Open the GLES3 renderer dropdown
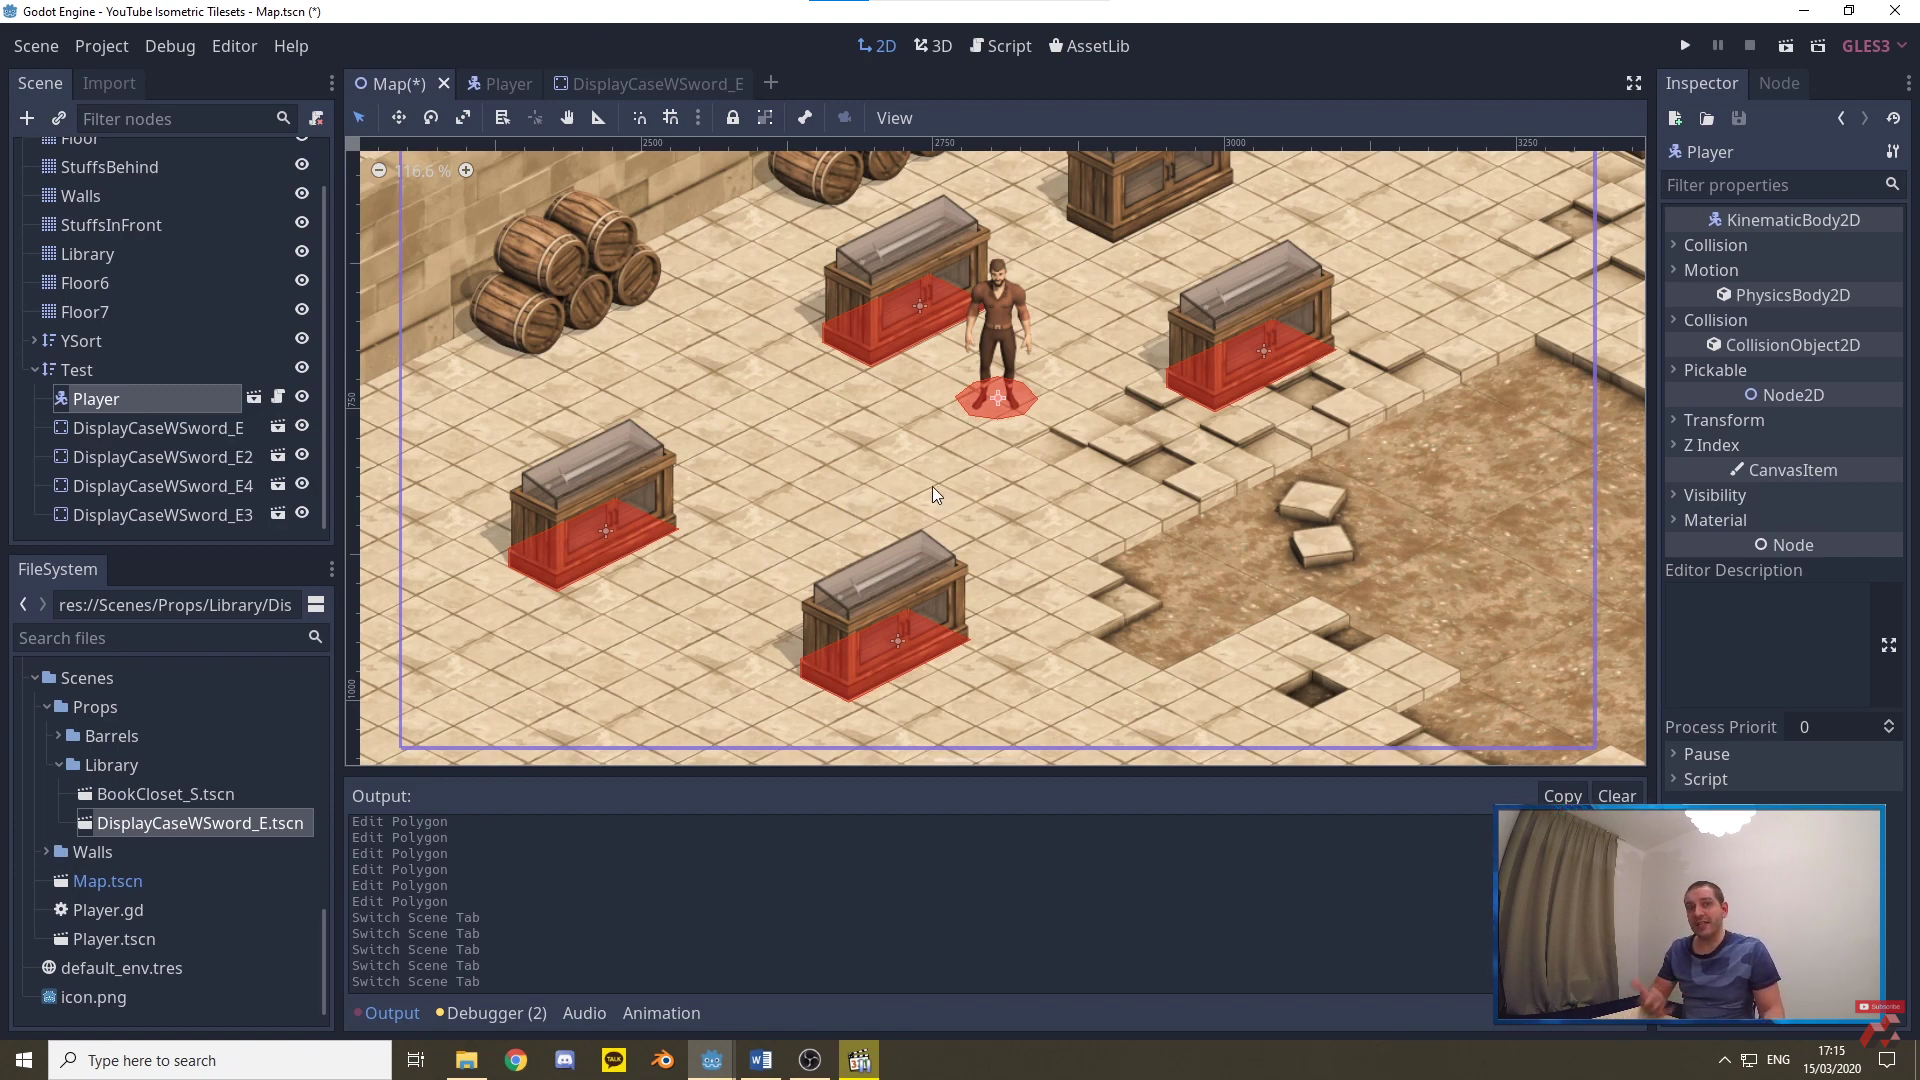Screen dimensions: 1920x1080 1875,46
